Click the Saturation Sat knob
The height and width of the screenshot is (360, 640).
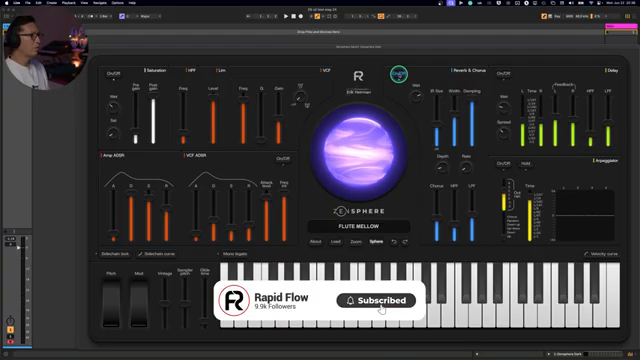coord(113,133)
